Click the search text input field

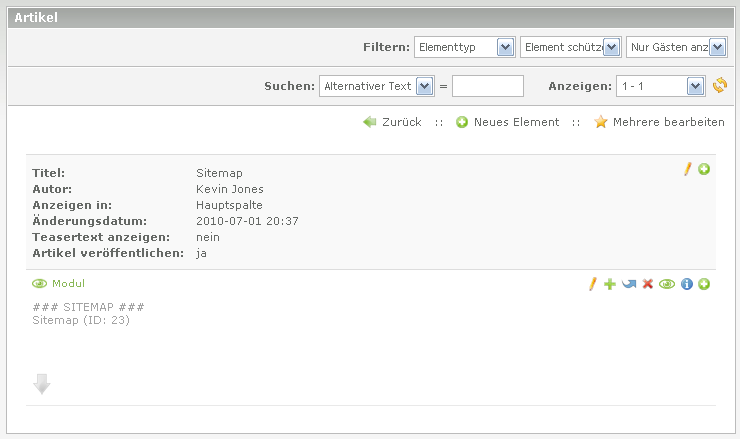point(487,87)
